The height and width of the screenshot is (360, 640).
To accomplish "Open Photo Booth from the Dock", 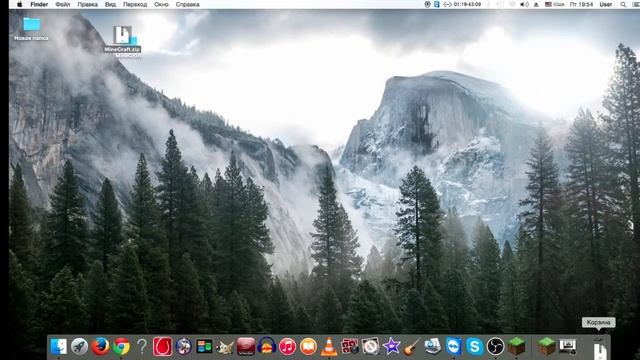I will pyautogui.click(x=350, y=347).
